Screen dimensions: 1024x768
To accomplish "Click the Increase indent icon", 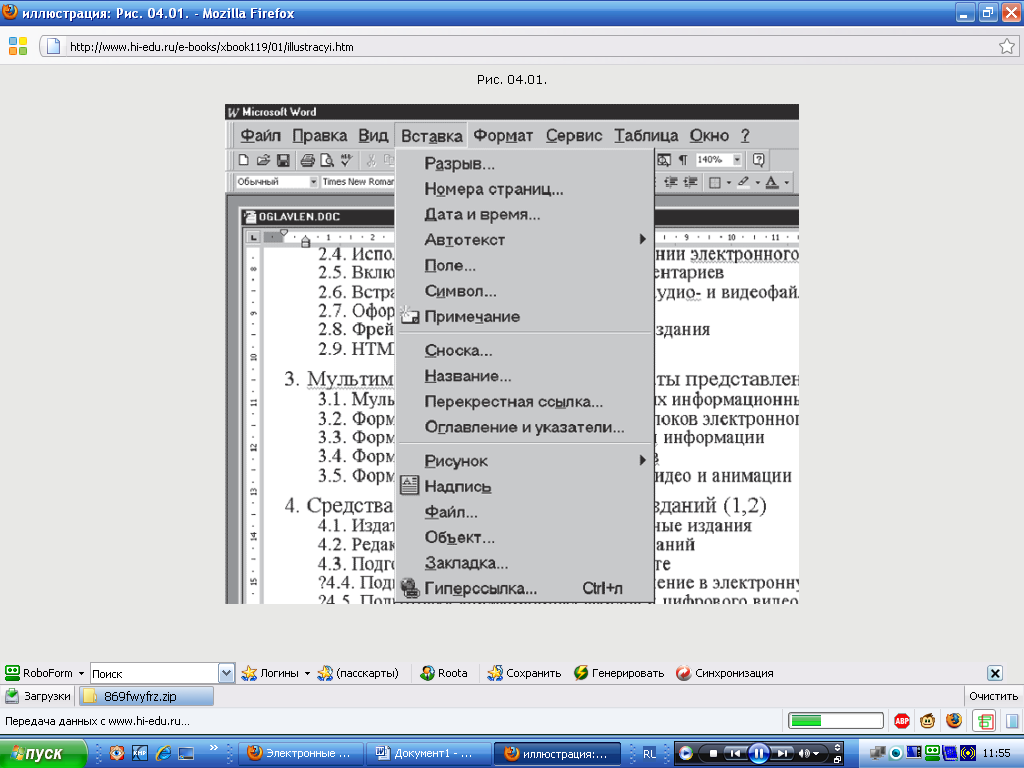I will (690, 183).
